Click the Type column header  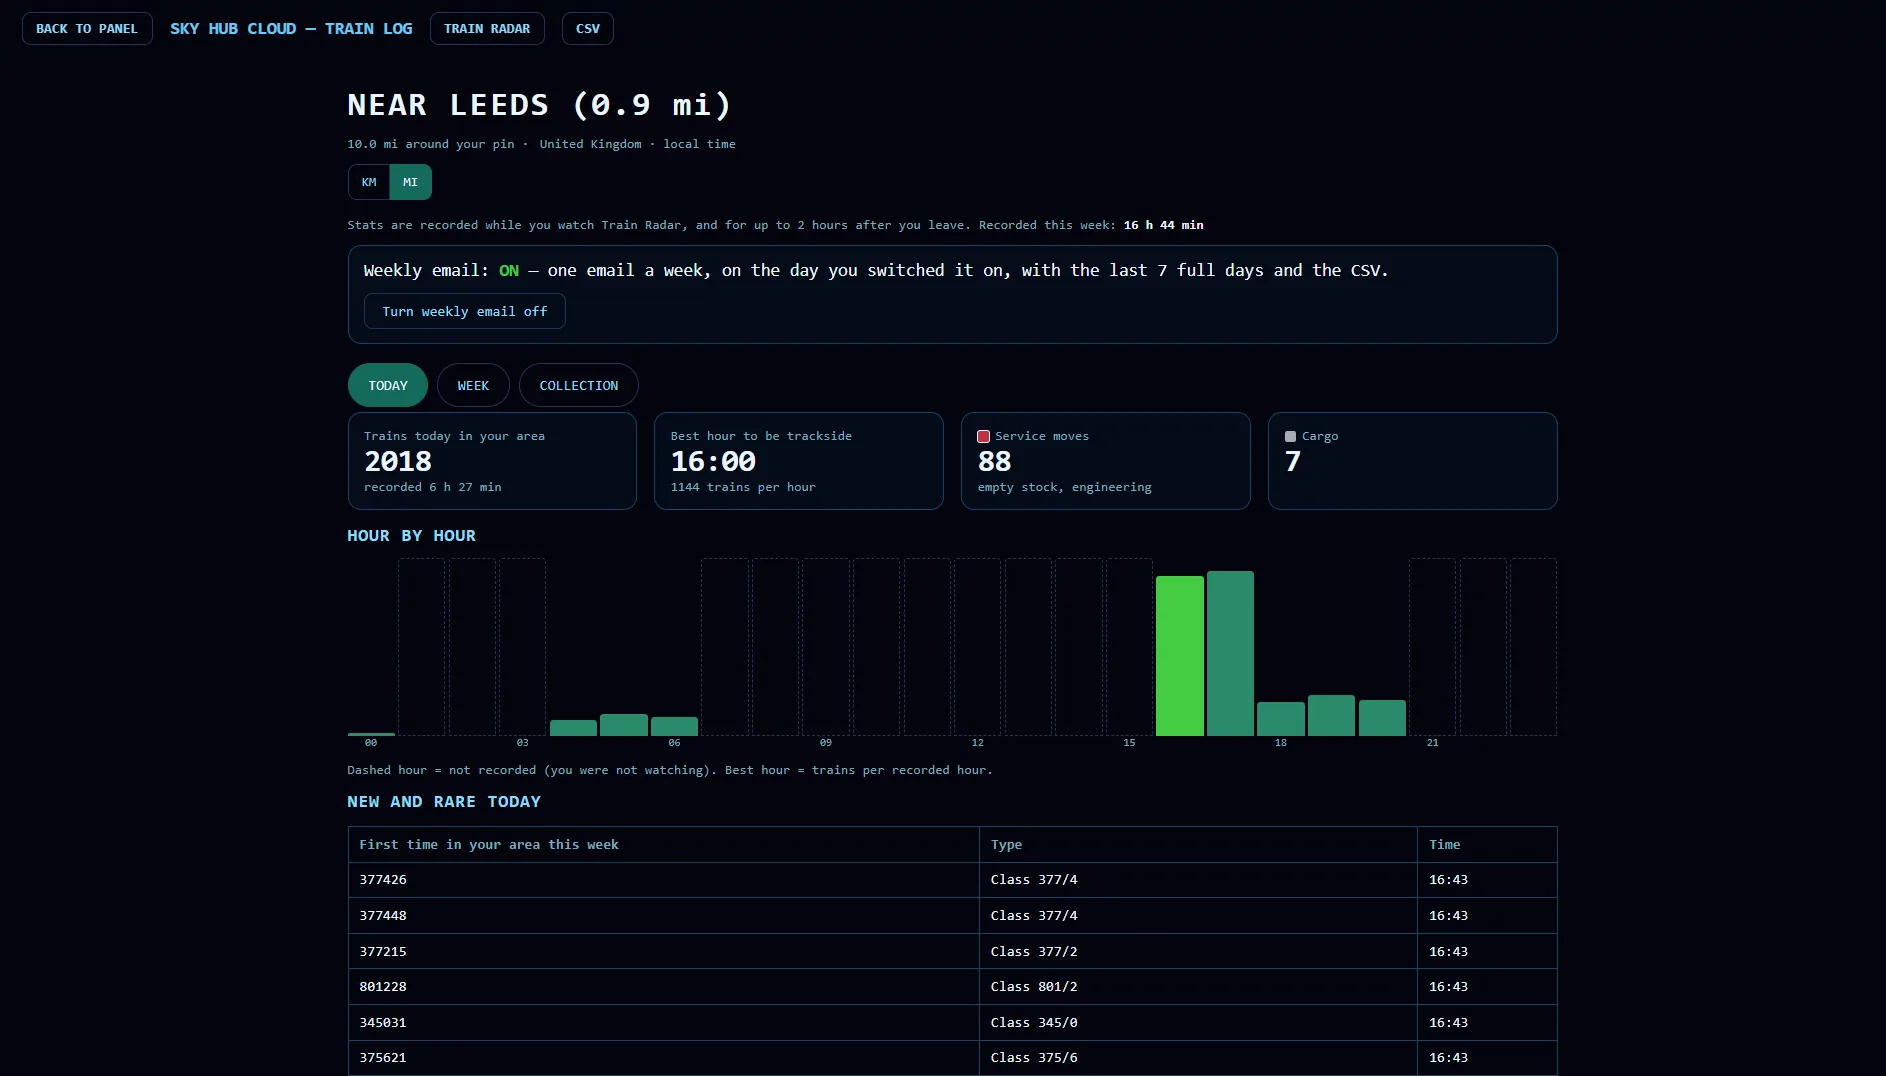[1198, 845]
